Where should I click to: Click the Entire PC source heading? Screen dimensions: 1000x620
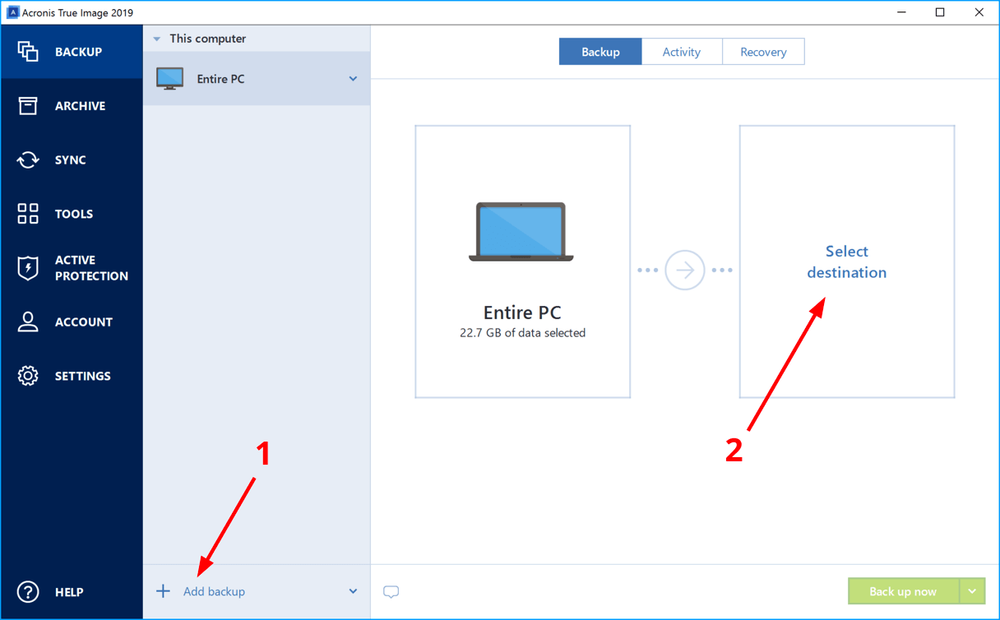click(522, 313)
